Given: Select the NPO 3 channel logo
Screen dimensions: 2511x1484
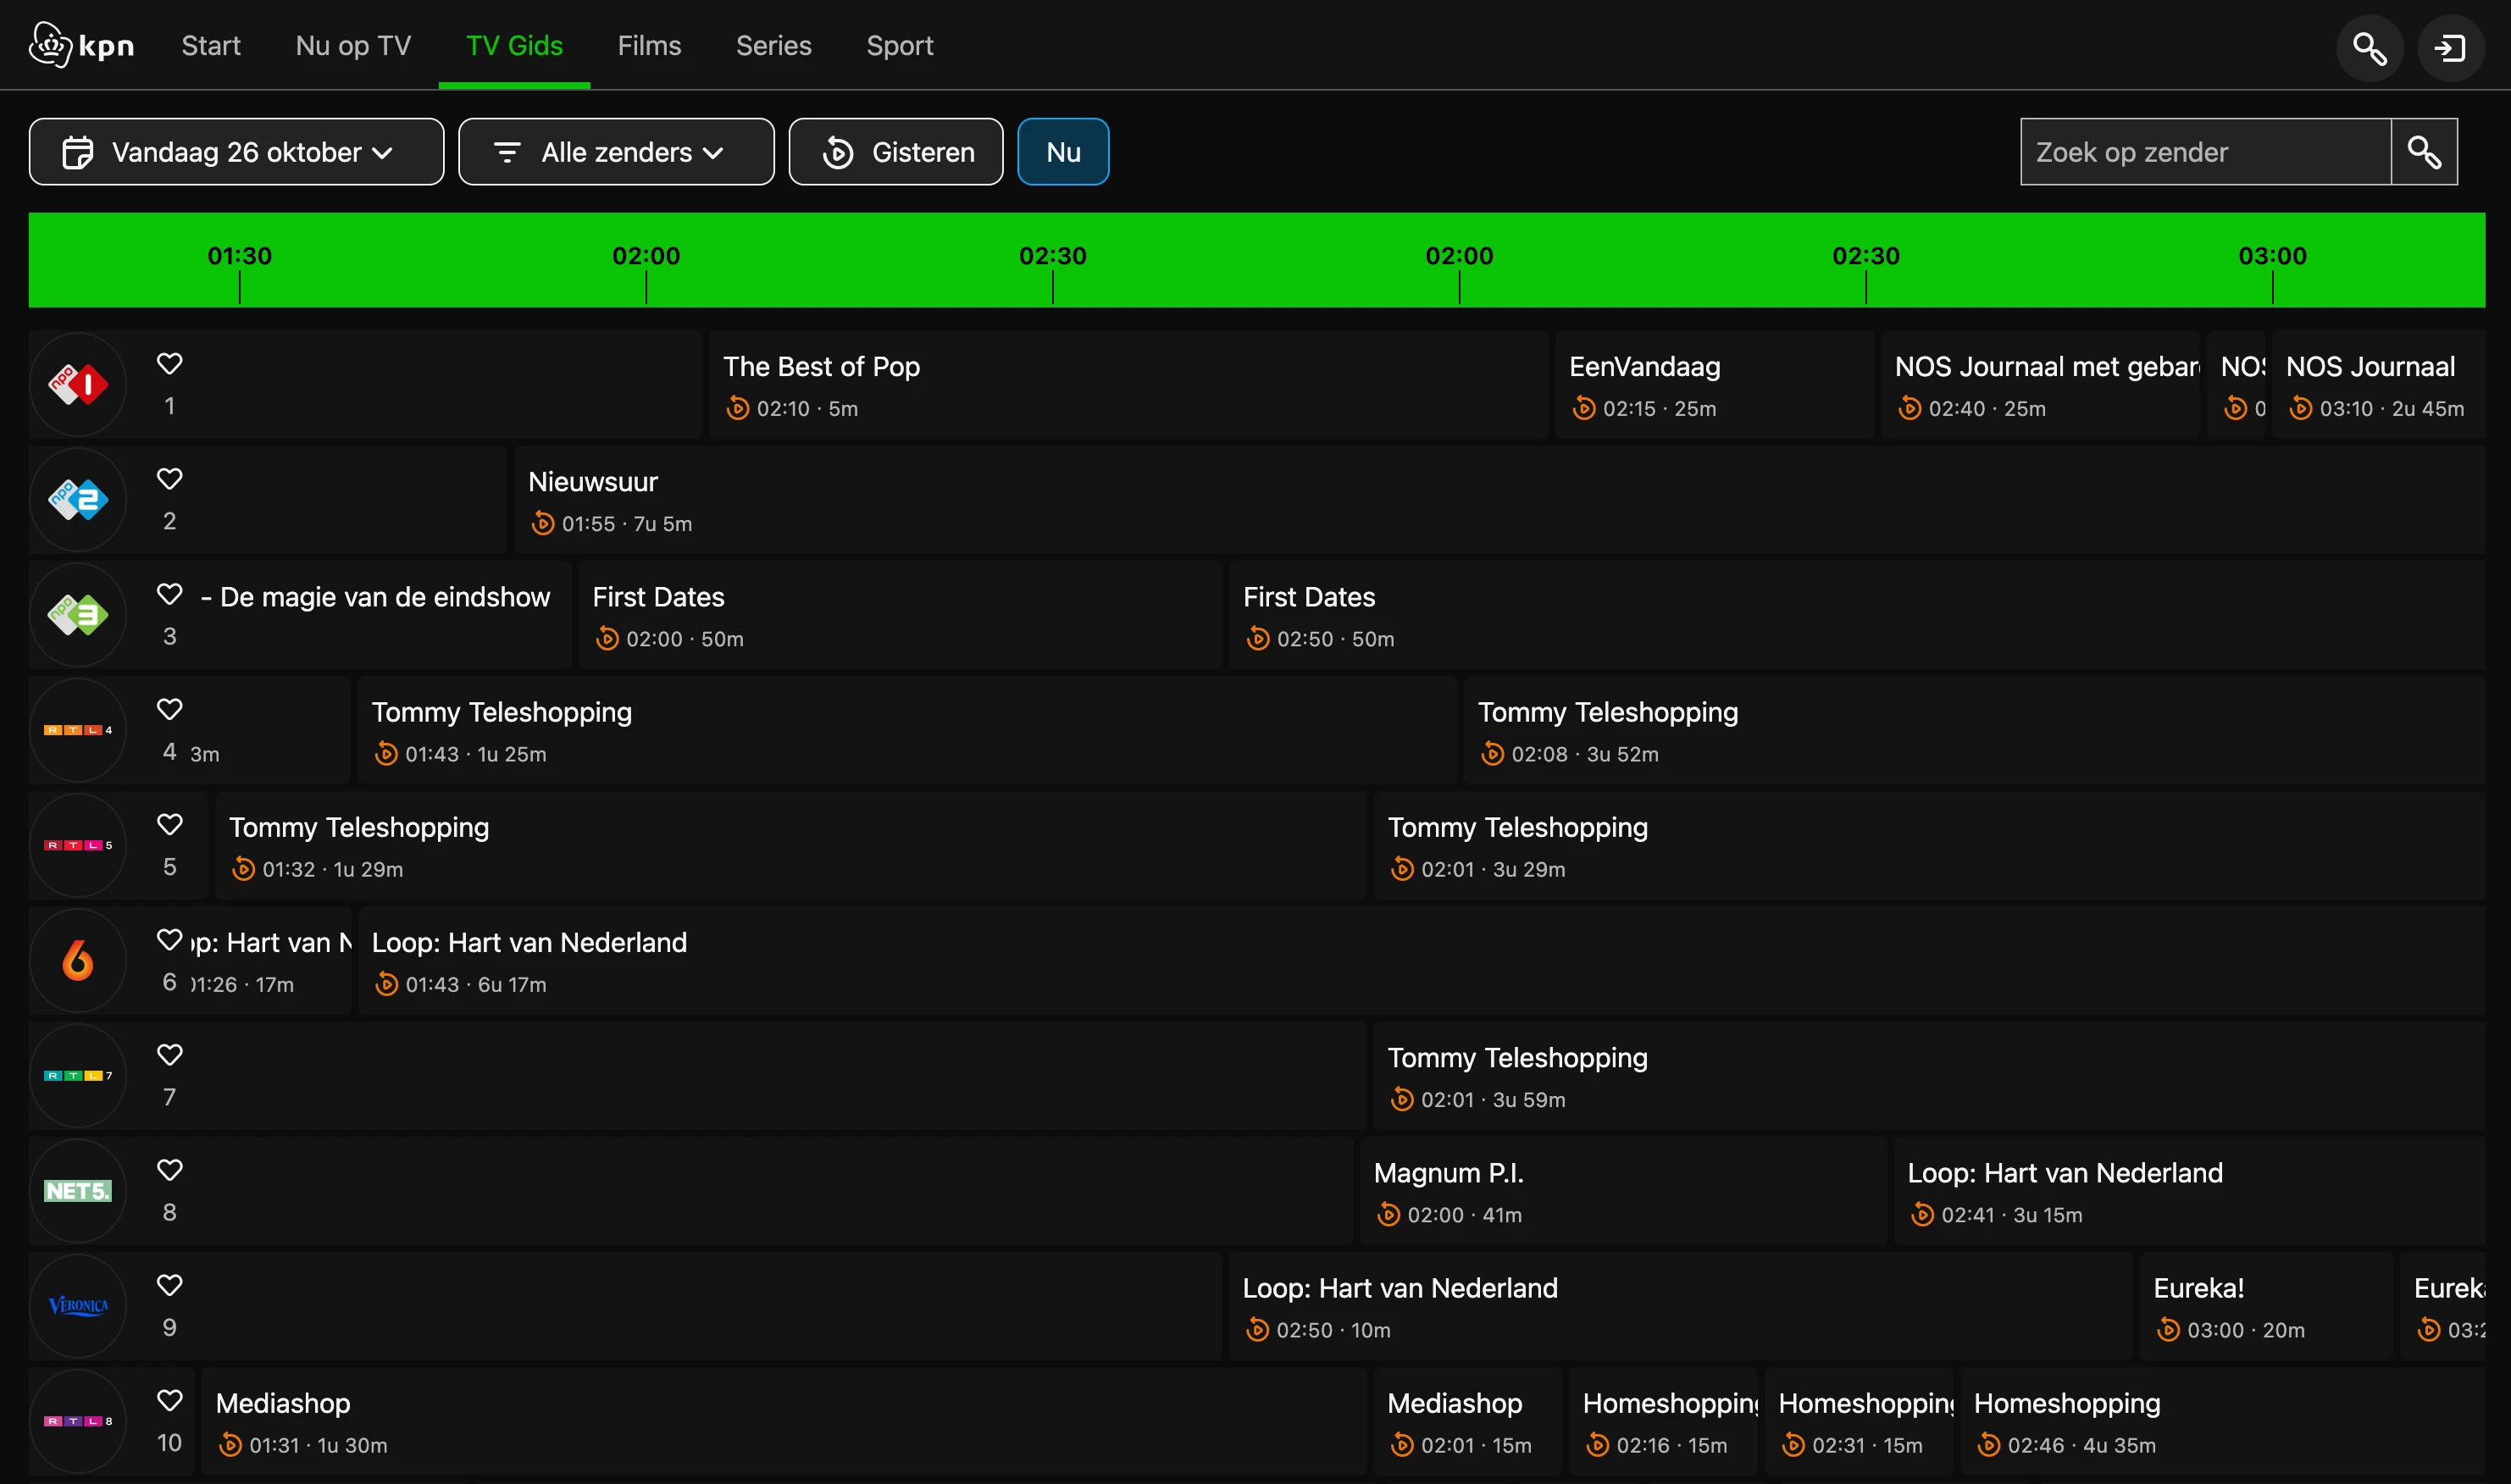Looking at the screenshot, I should (78, 614).
